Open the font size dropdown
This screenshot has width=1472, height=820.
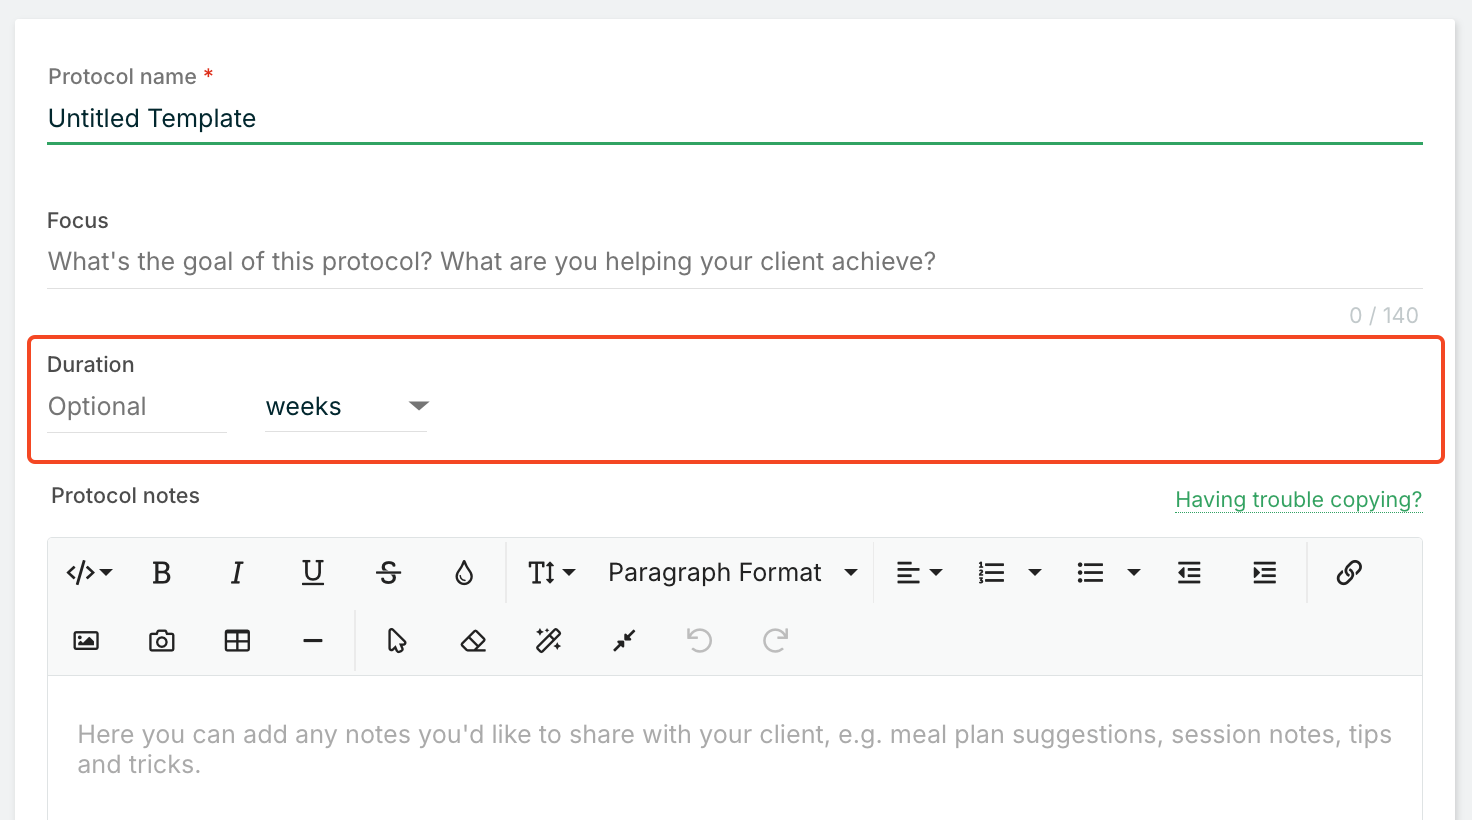pyautogui.click(x=551, y=573)
